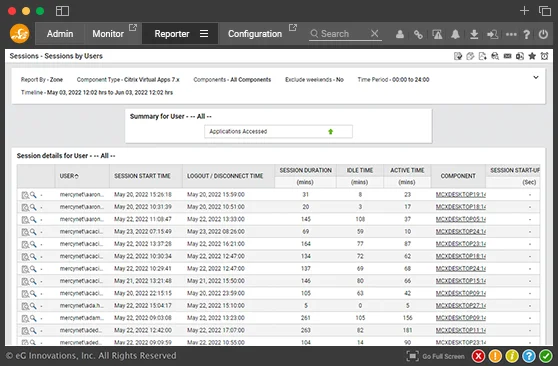Image resolution: width=558 pixels, height=366 pixels.
Task: Toggle USER column sort order
Action: point(69,176)
